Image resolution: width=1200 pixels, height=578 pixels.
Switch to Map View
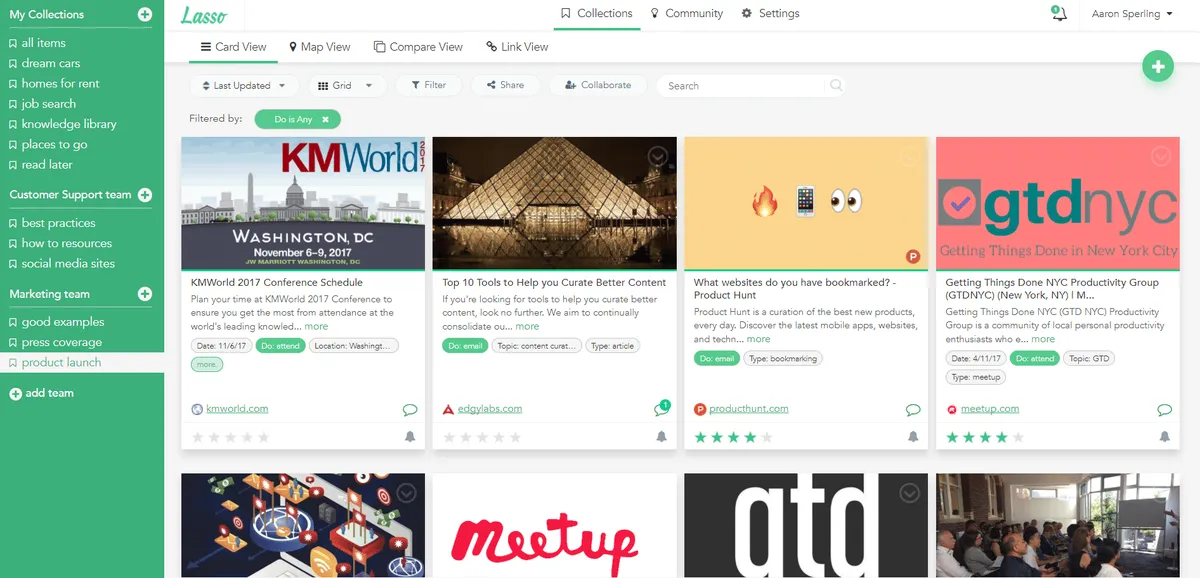pyautogui.click(x=319, y=47)
